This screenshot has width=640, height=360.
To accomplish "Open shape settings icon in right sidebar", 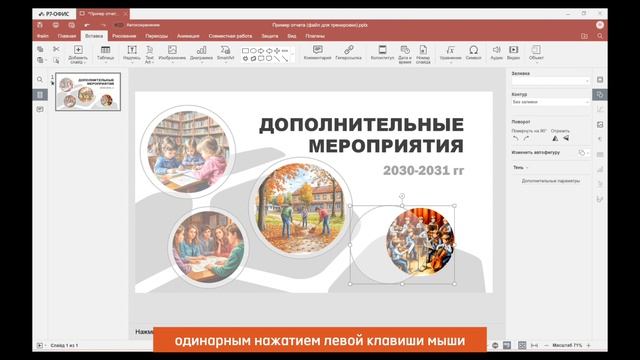I will pos(600,95).
